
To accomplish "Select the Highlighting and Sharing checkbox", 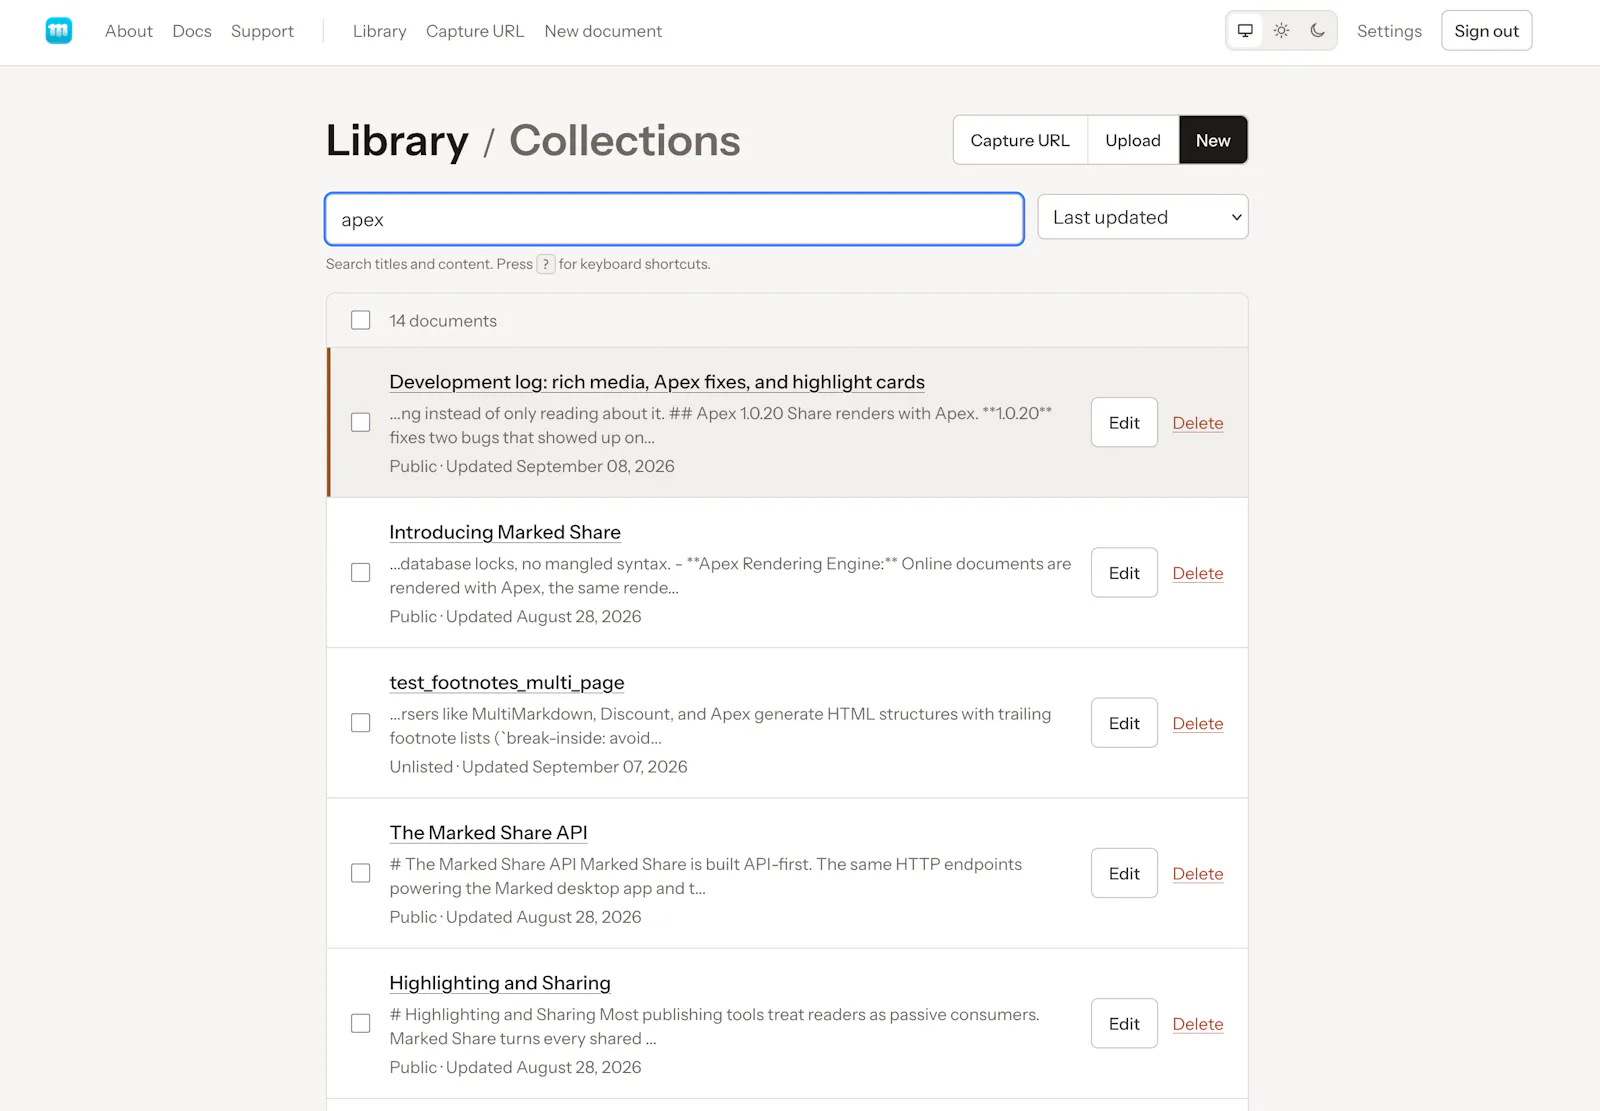I will (361, 1023).
